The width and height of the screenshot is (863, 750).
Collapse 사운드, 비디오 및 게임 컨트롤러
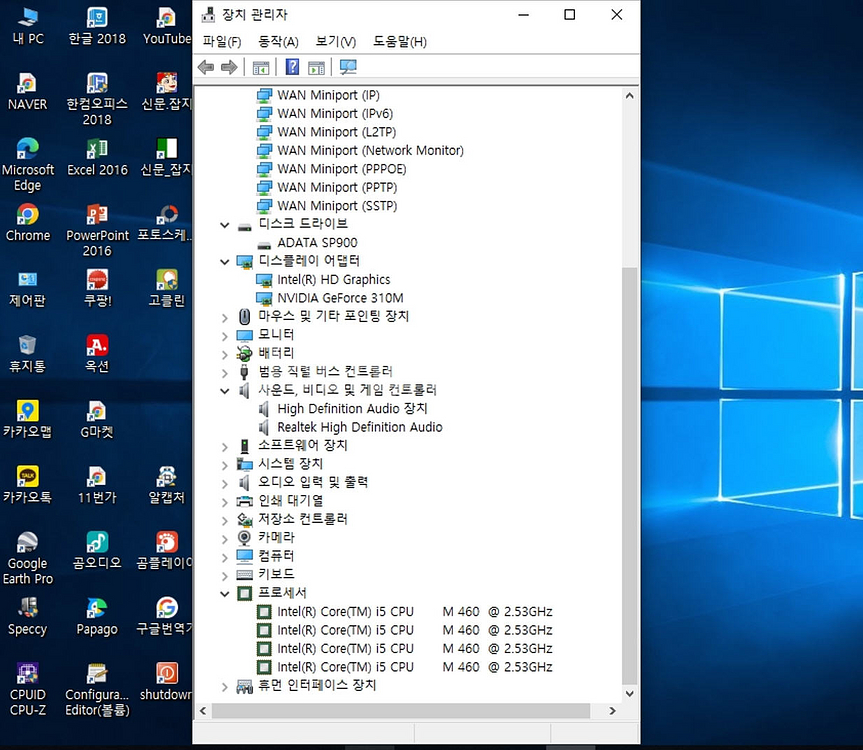coord(225,391)
